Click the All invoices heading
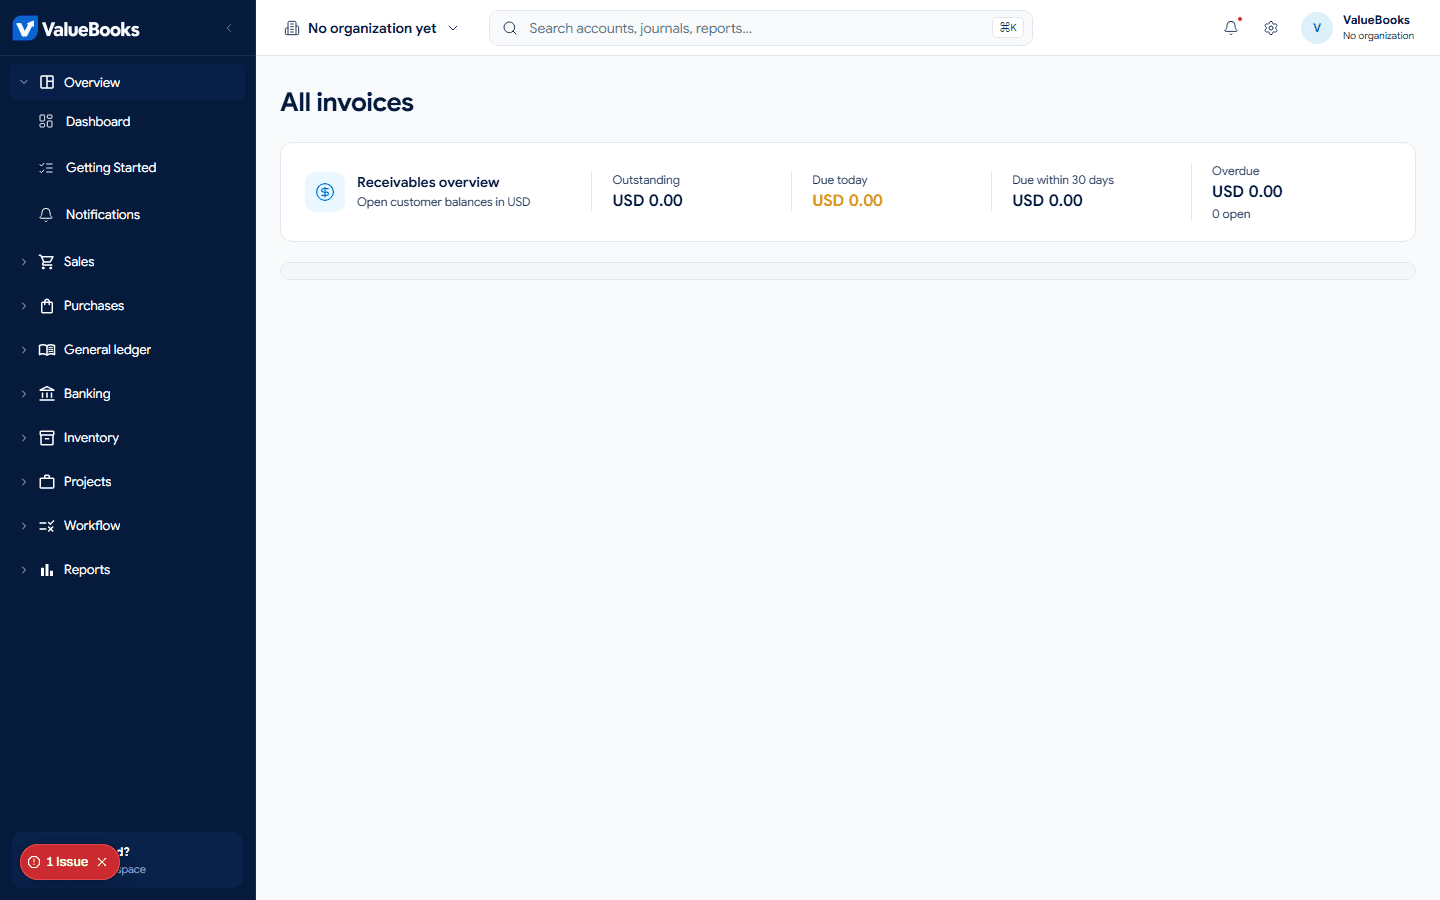1440x900 pixels. [x=347, y=102]
